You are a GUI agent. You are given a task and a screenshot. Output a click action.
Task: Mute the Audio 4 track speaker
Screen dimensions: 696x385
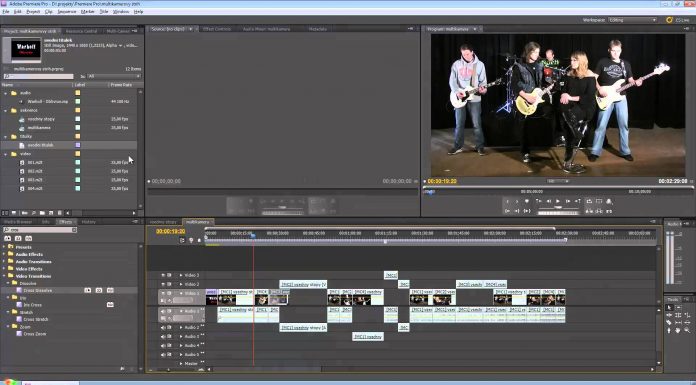(x=163, y=345)
